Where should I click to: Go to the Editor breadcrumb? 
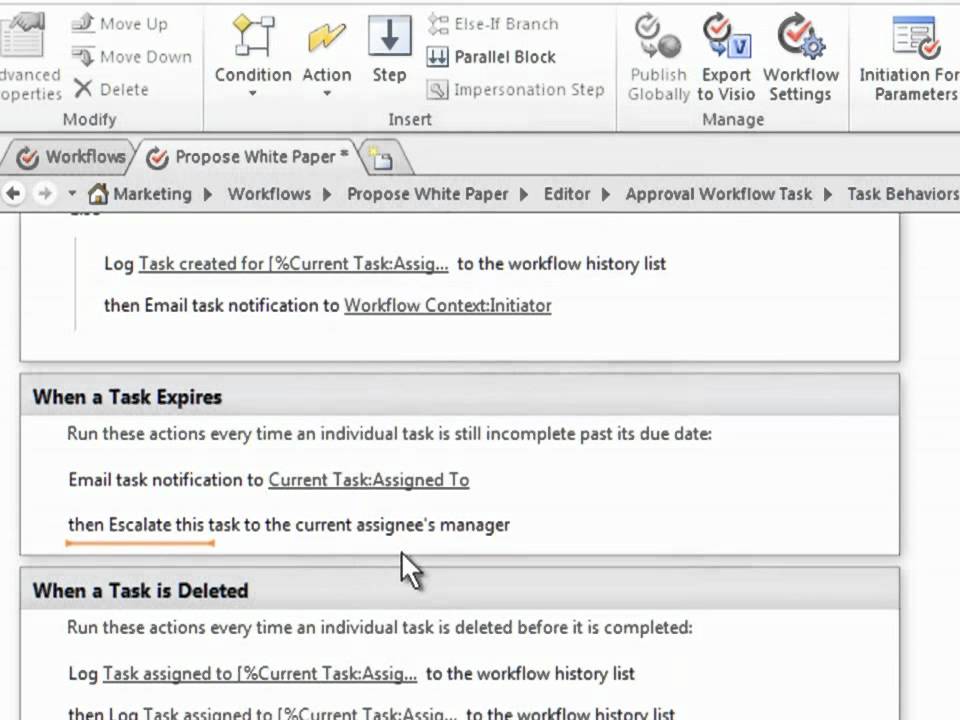click(x=567, y=194)
